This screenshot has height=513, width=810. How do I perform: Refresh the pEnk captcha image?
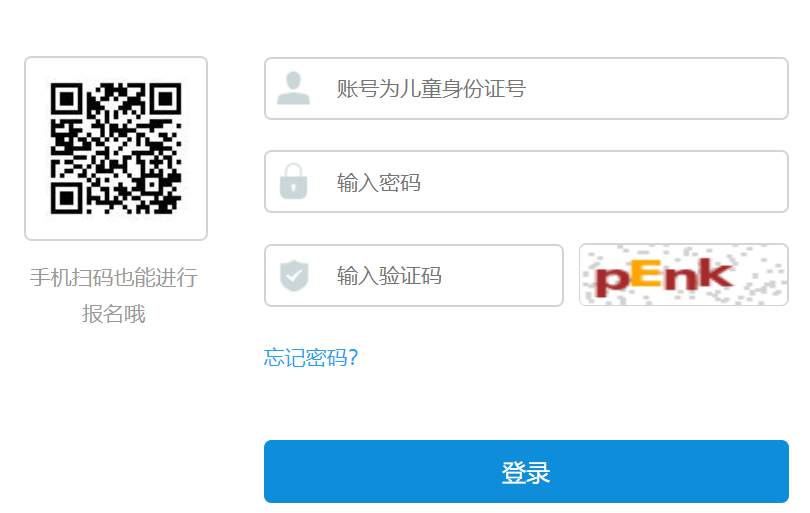pyautogui.click(x=683, y=275)
